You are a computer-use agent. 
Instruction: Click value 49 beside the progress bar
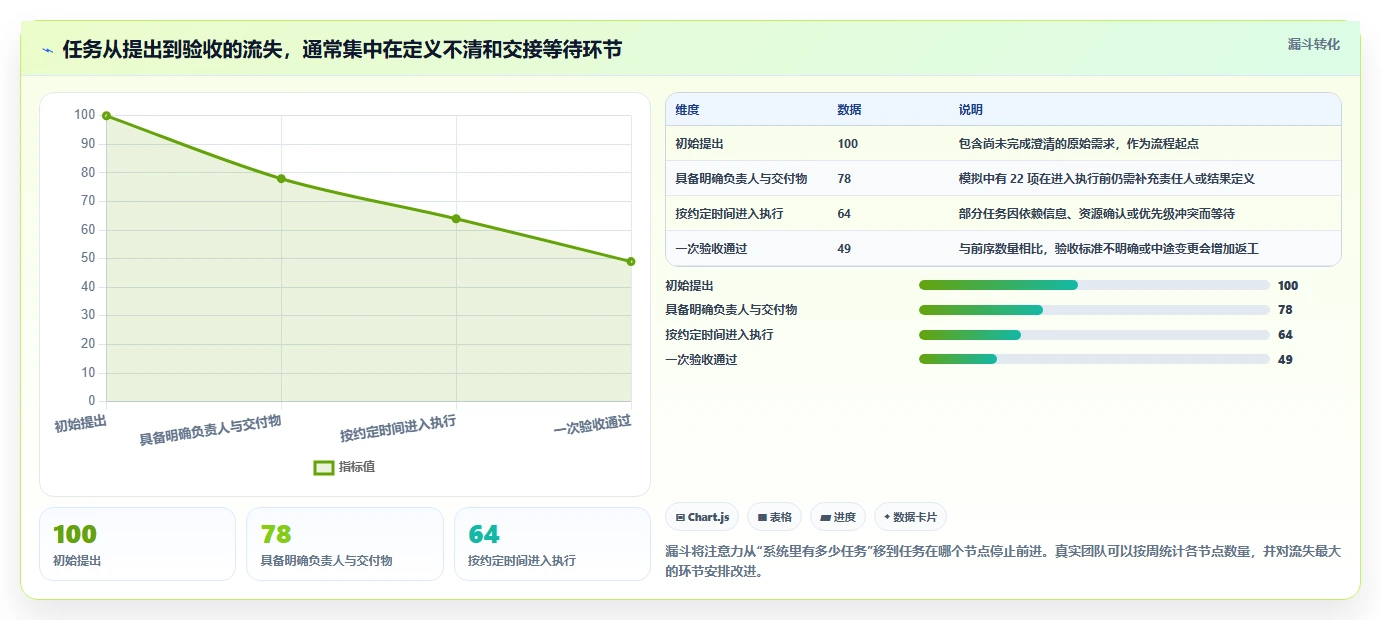tap(1285, 359)
